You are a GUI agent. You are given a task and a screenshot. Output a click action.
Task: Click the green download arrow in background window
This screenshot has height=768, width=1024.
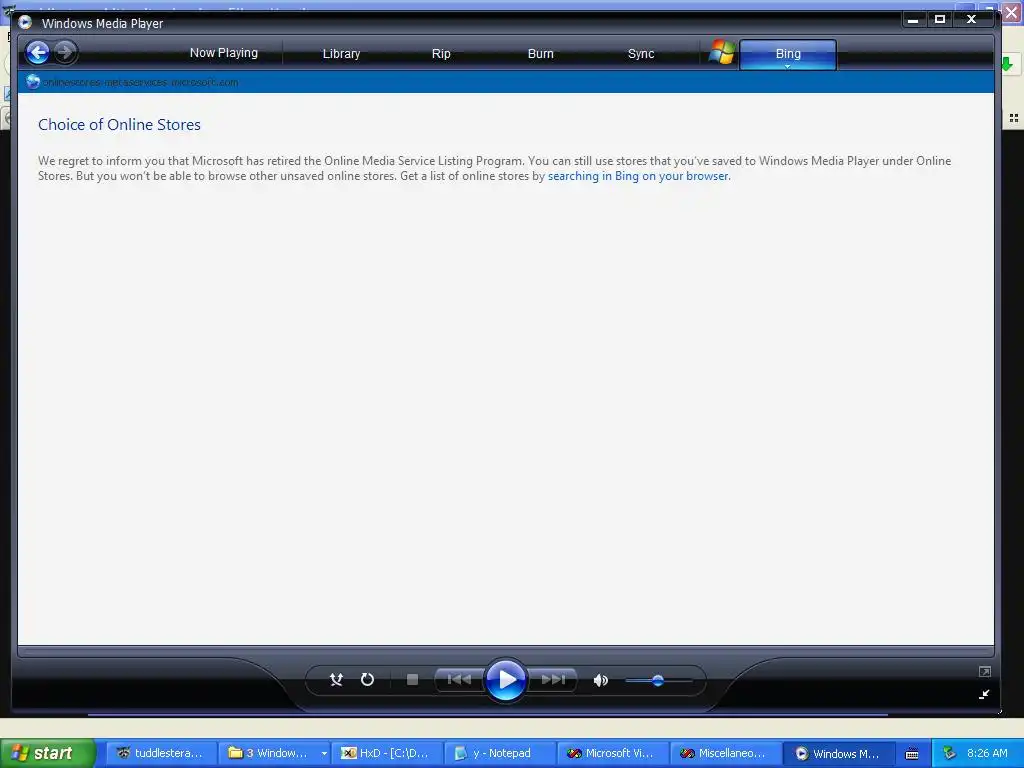[1006, 63]
